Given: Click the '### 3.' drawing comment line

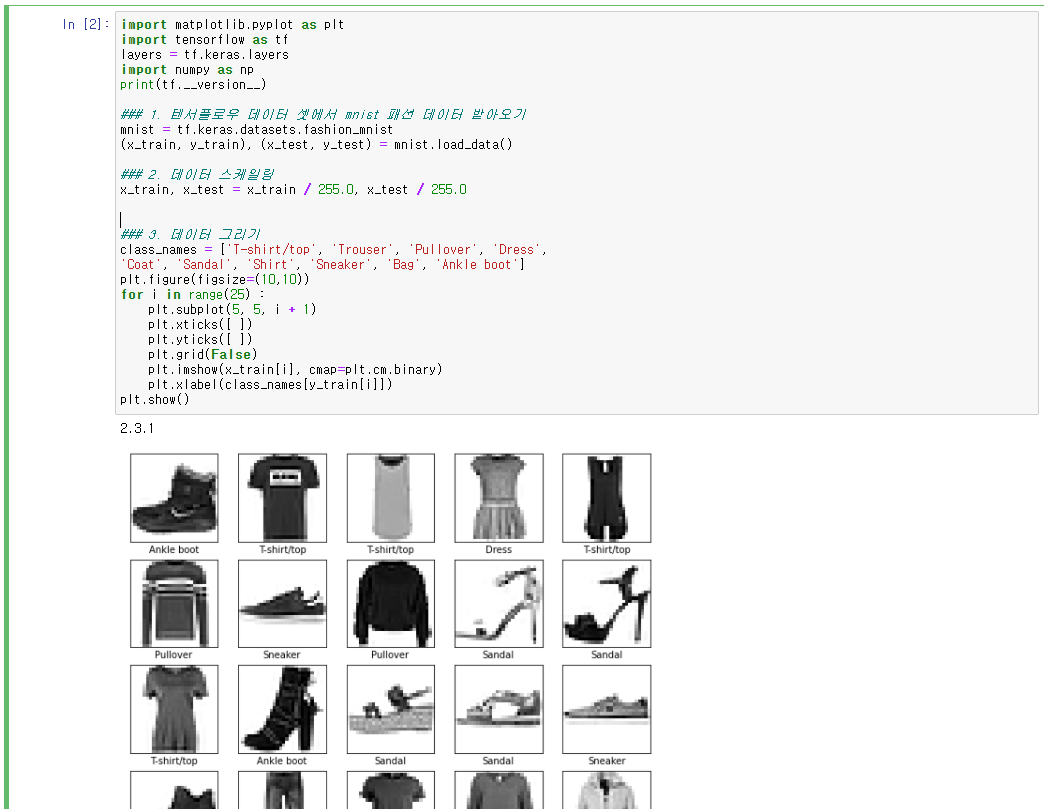Looking at the screenshot, I should coord(190,234).
